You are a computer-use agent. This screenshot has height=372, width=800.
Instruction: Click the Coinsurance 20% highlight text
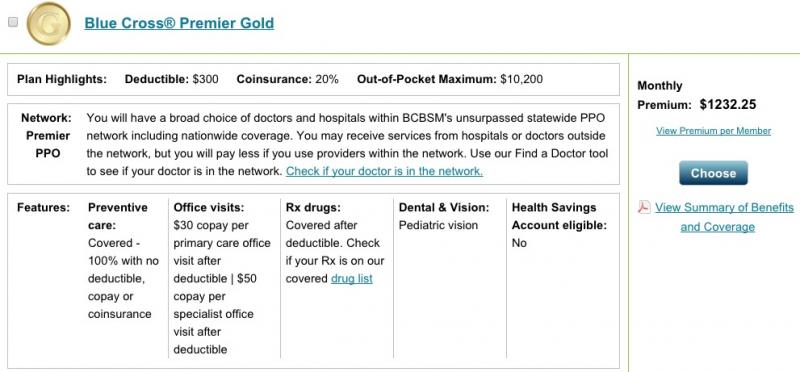pos(287,80)
